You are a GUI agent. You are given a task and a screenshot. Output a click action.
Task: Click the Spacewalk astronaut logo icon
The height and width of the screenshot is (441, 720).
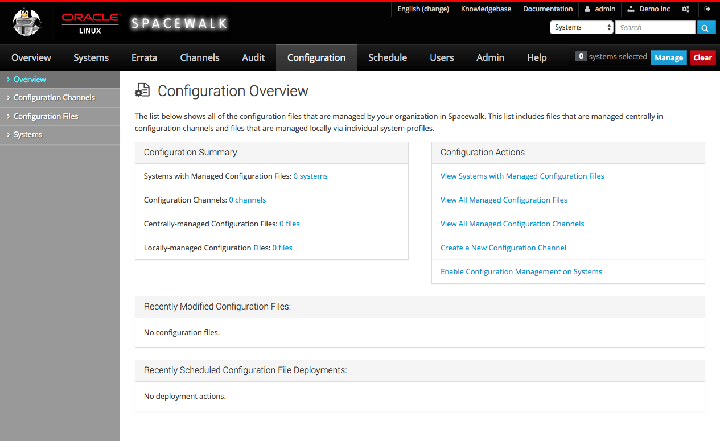pyautogui.click(x=27, y=22)
